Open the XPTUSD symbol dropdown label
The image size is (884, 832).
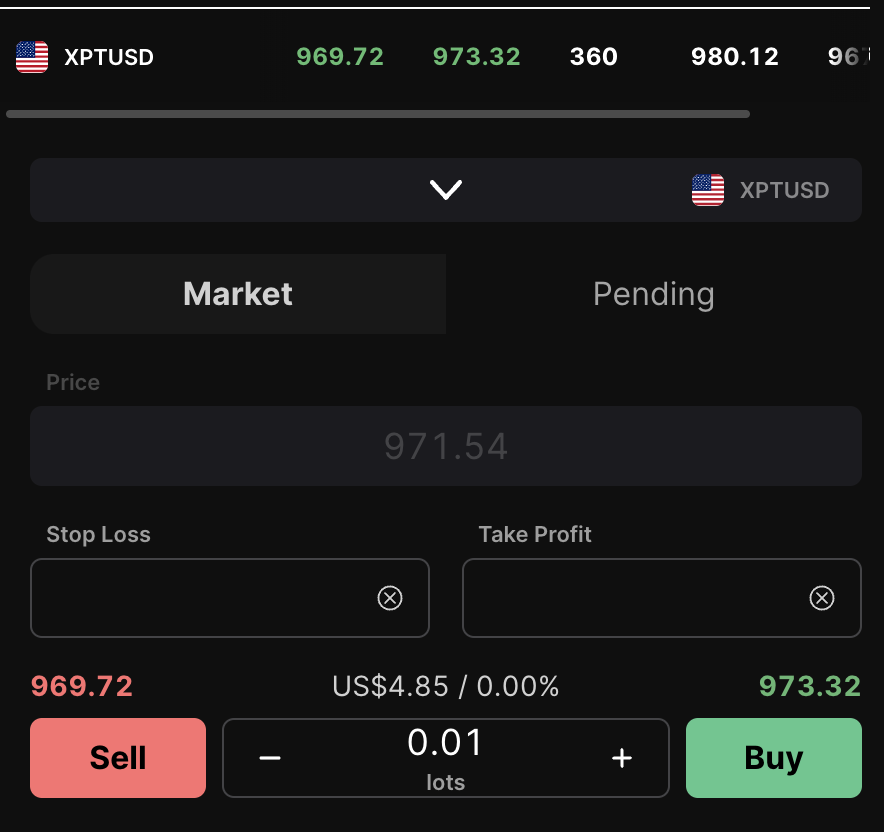point(784,190)
